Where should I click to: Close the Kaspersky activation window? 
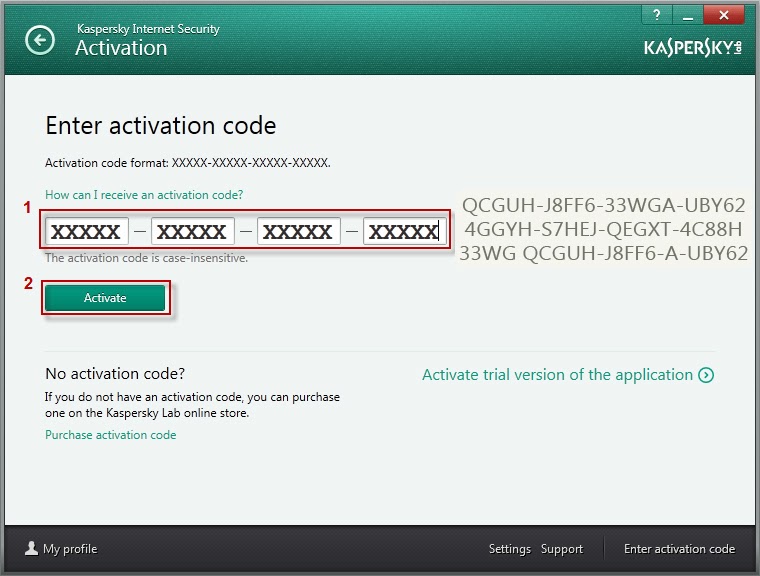pyautogui.click(x=724, y=15)
